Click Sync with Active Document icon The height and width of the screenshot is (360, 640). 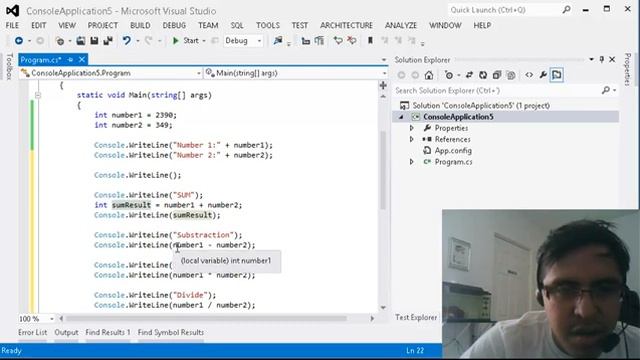pyautogui.click(x=469, y=75)
